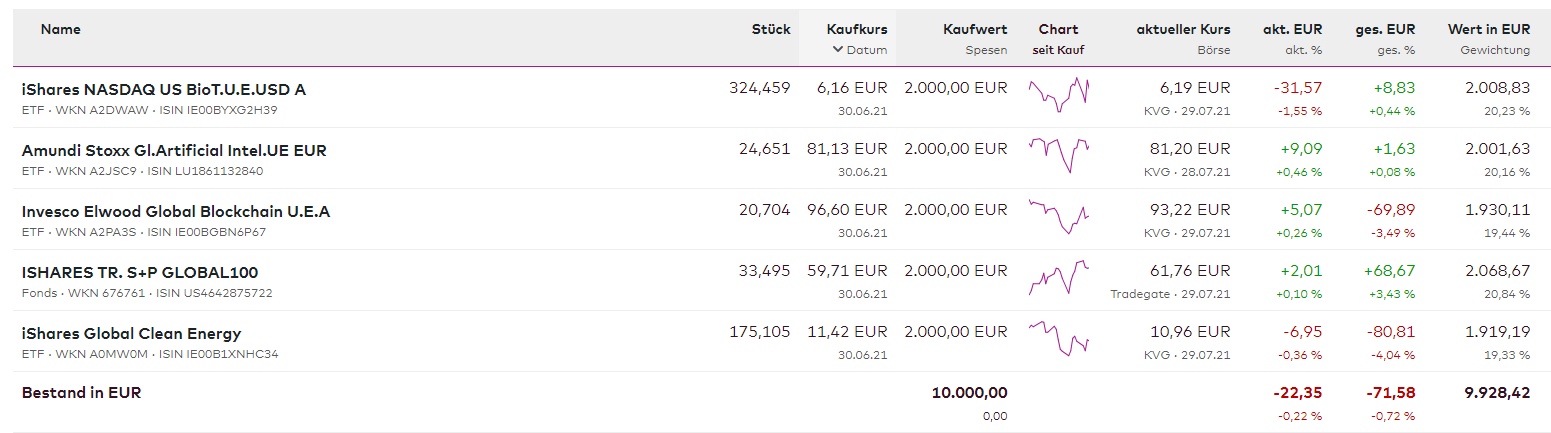Click the Kaufkurs column header
This screenshot has height=433, width=1551.
tap(857, 29)
